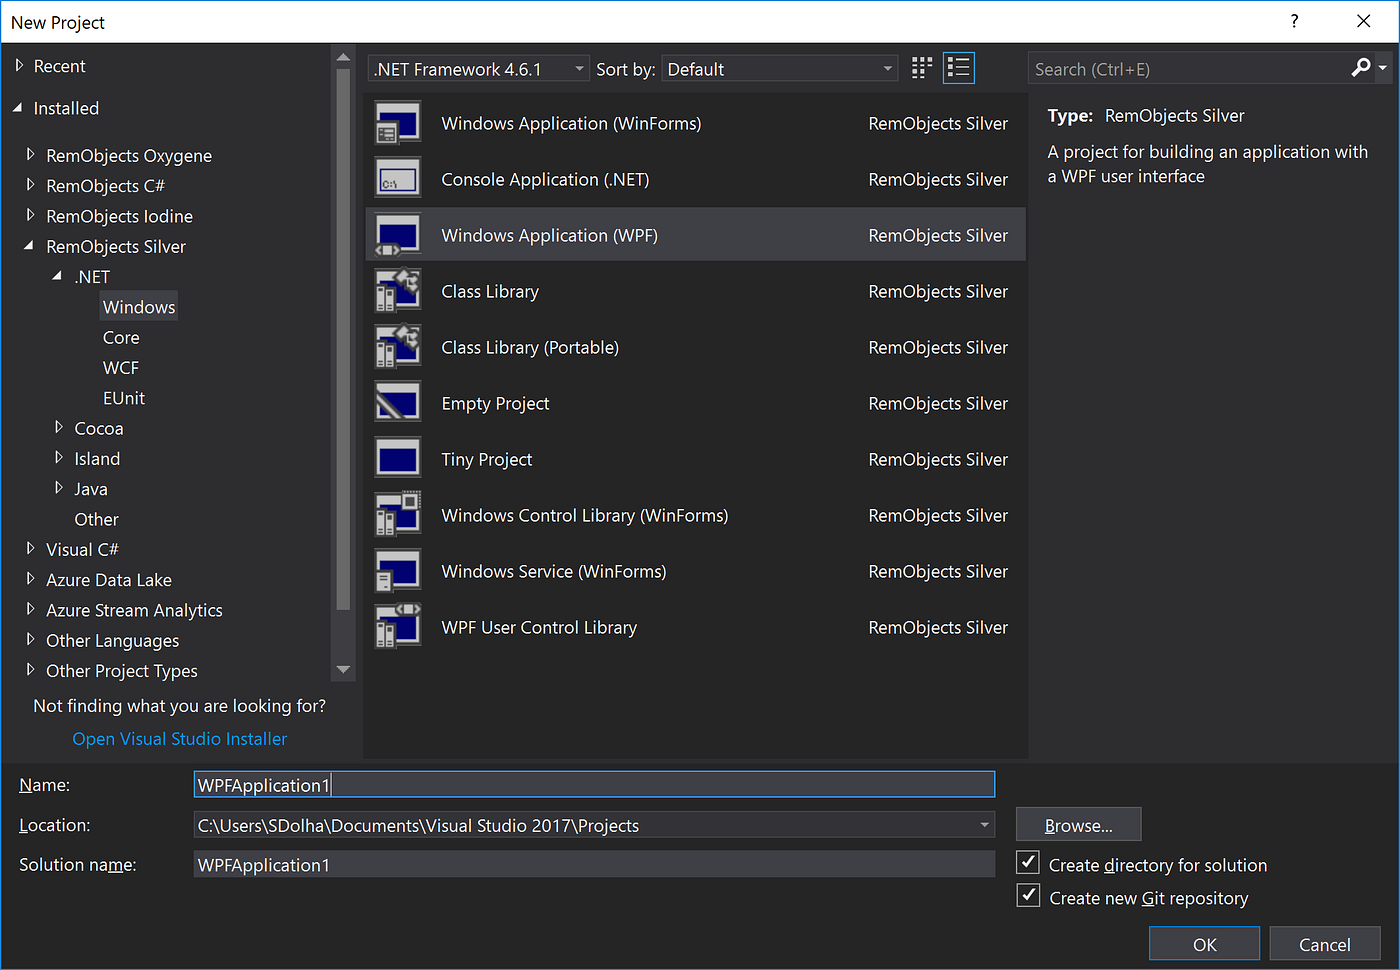Click the search magnifier icon
Viewport: 1400px width, 970px height.
point(1360,68)
